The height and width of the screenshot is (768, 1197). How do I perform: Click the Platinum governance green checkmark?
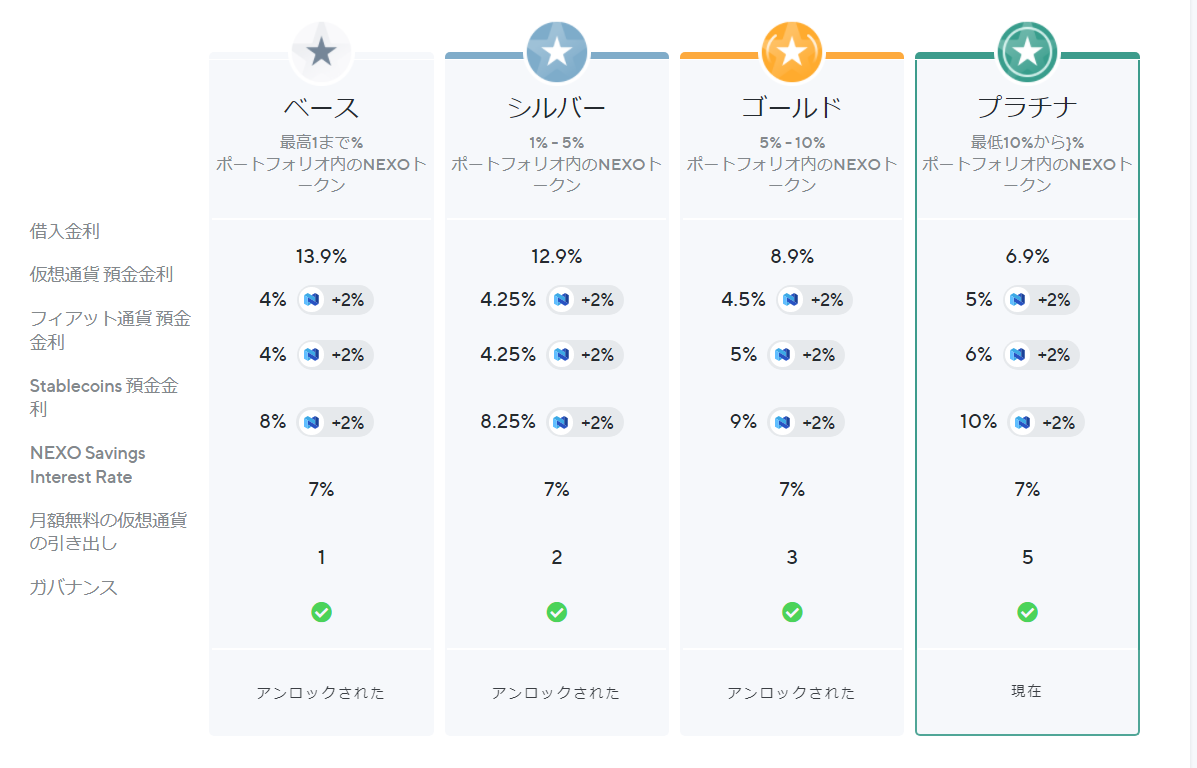click(x=1027, y=612)
